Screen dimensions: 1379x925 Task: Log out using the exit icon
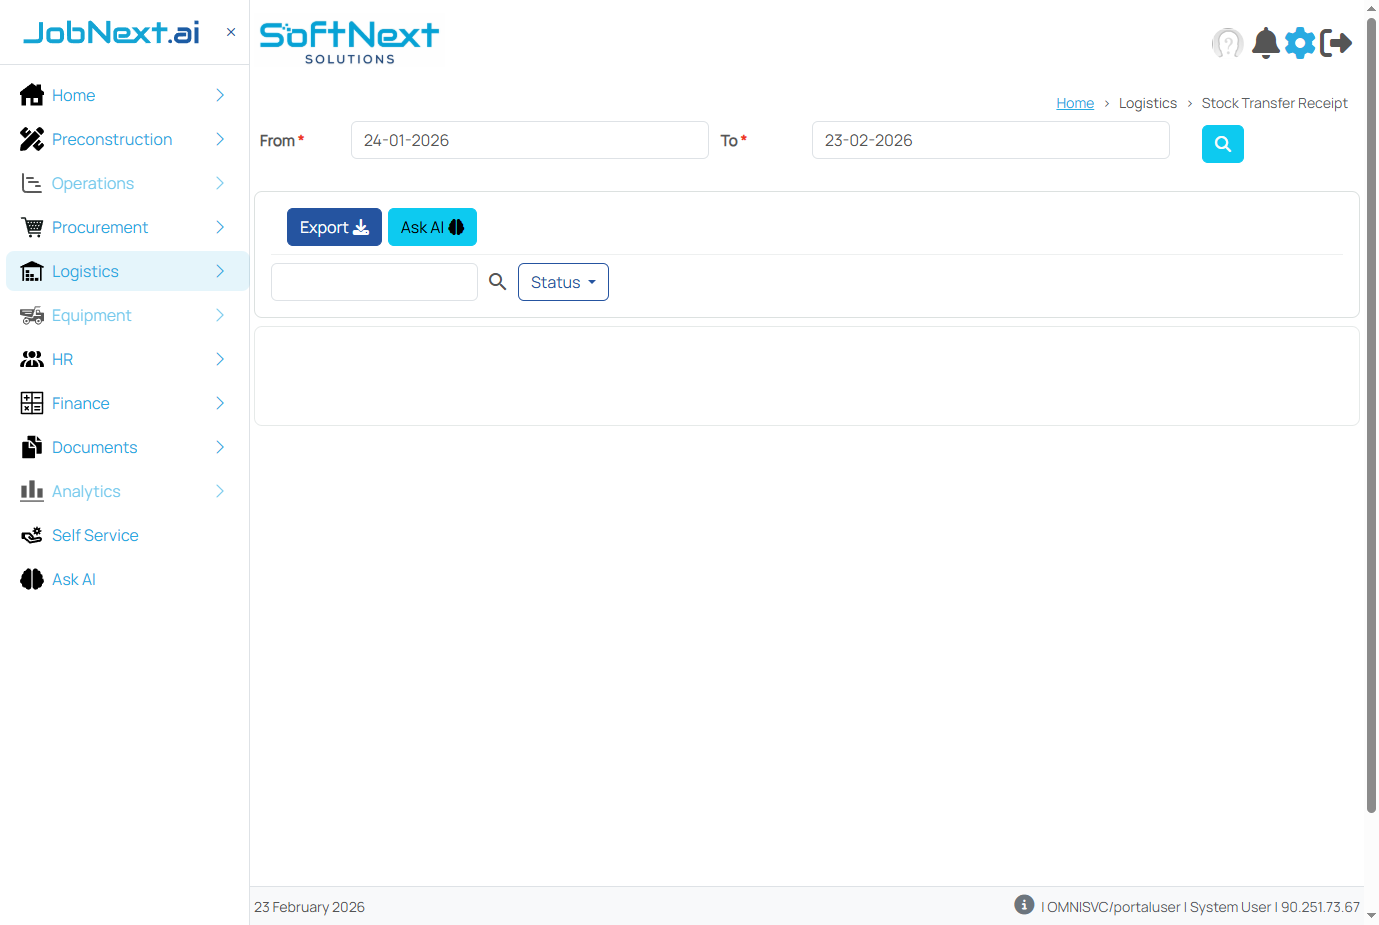click(x=1337, y=43)
